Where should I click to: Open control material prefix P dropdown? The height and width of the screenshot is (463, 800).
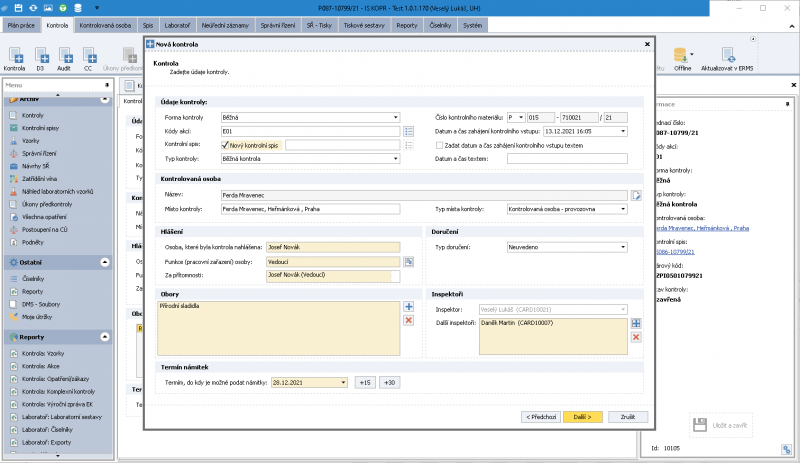pyautogui.click(x=520, y=117)
